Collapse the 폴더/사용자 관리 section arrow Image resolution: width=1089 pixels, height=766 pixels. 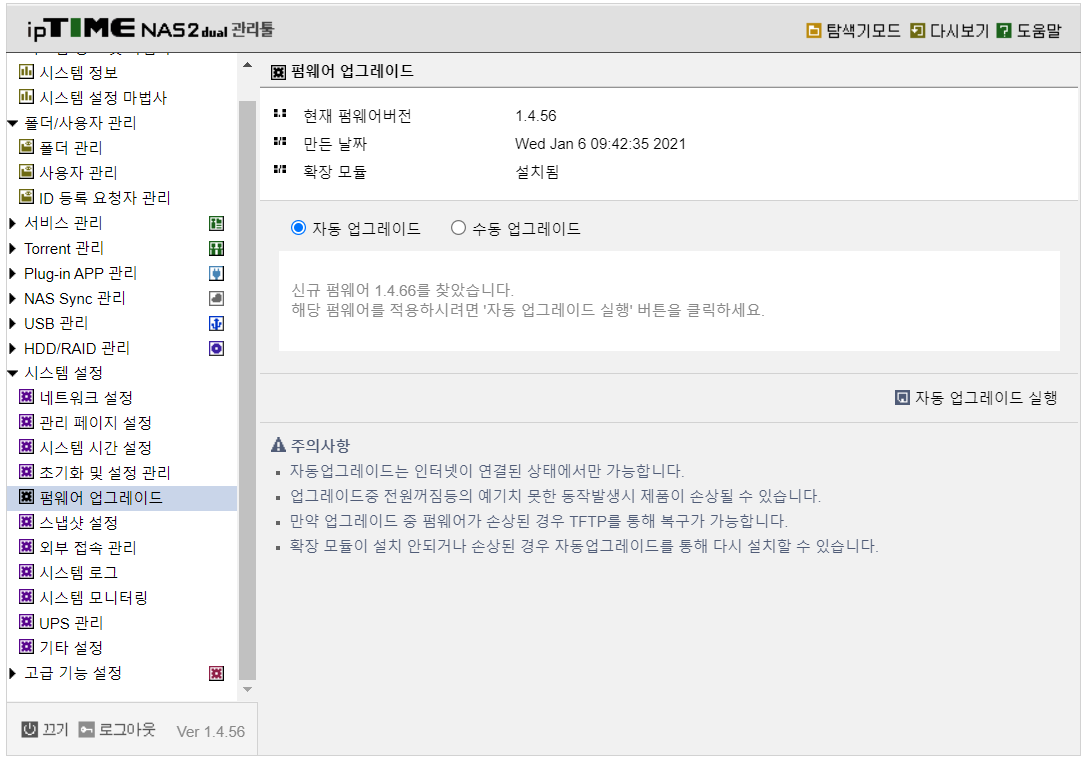tap(13, 123)
